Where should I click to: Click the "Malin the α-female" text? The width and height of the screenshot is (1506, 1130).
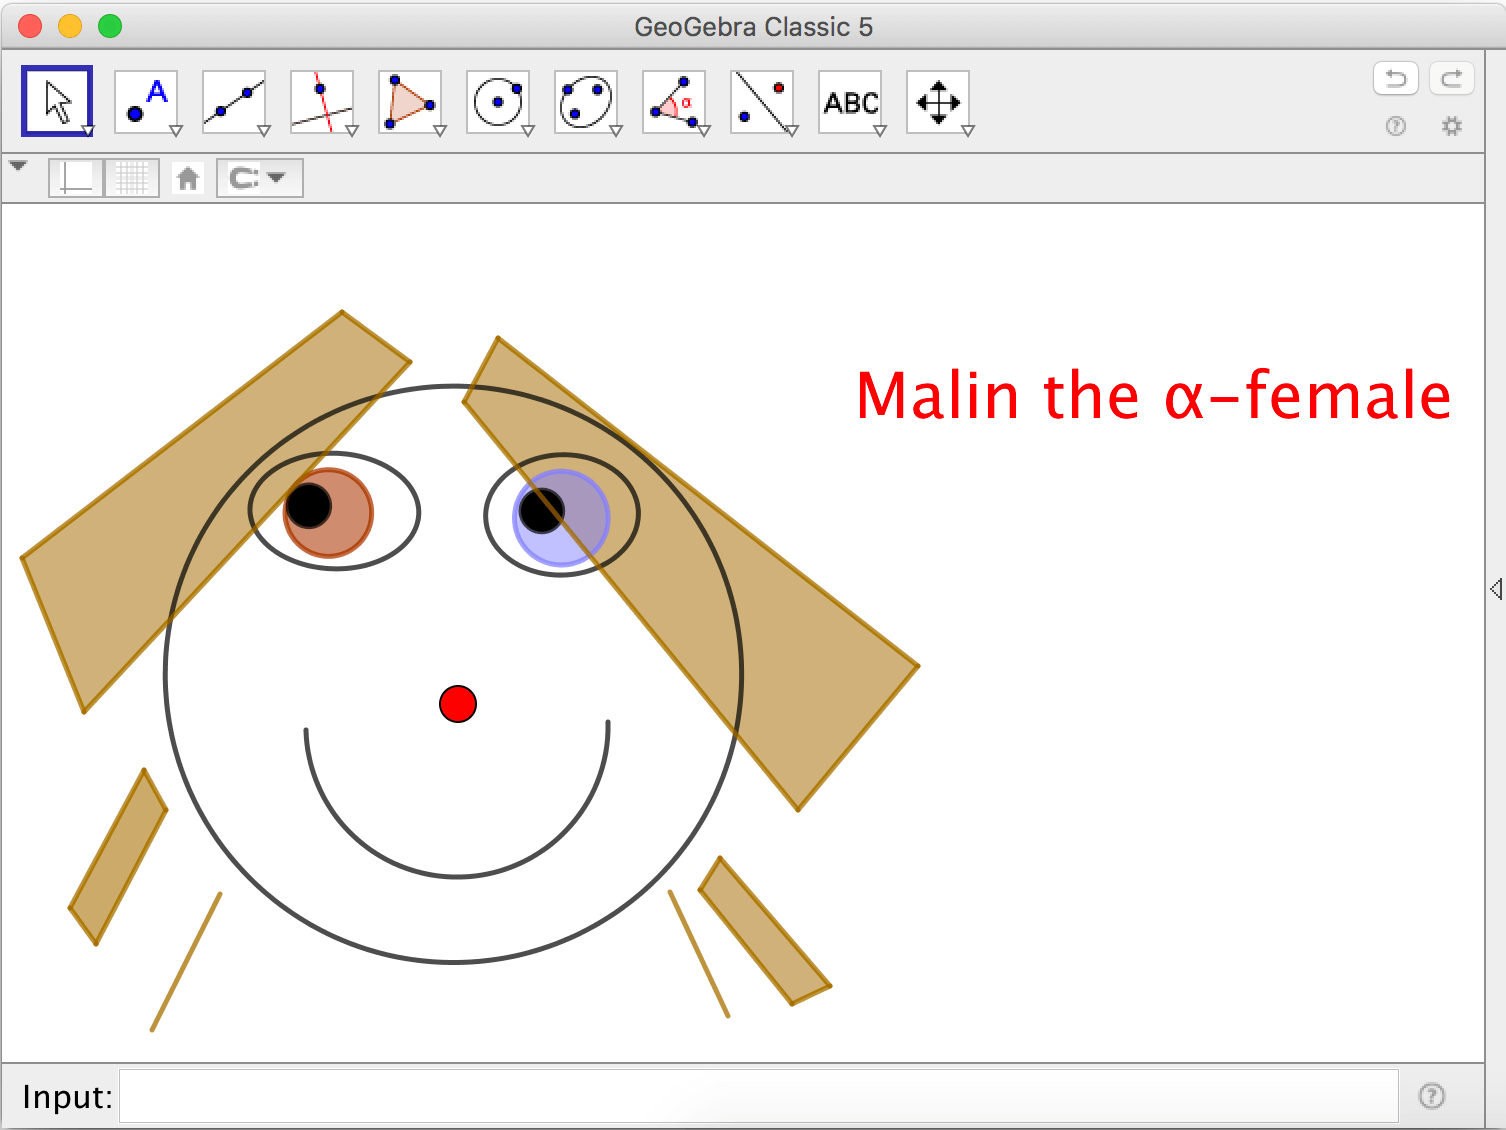point(1153,395)
